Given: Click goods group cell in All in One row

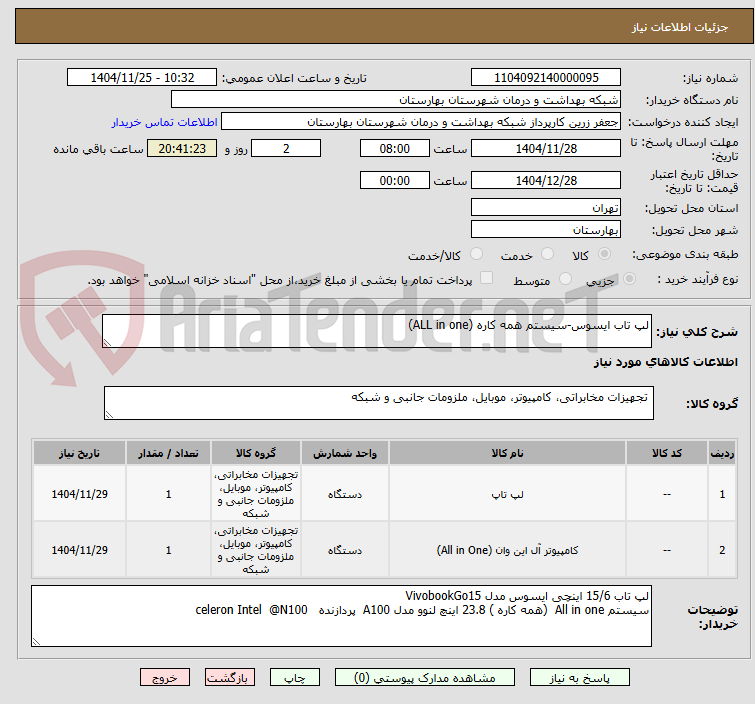Looking at the screenshot, I should point(256,550).
